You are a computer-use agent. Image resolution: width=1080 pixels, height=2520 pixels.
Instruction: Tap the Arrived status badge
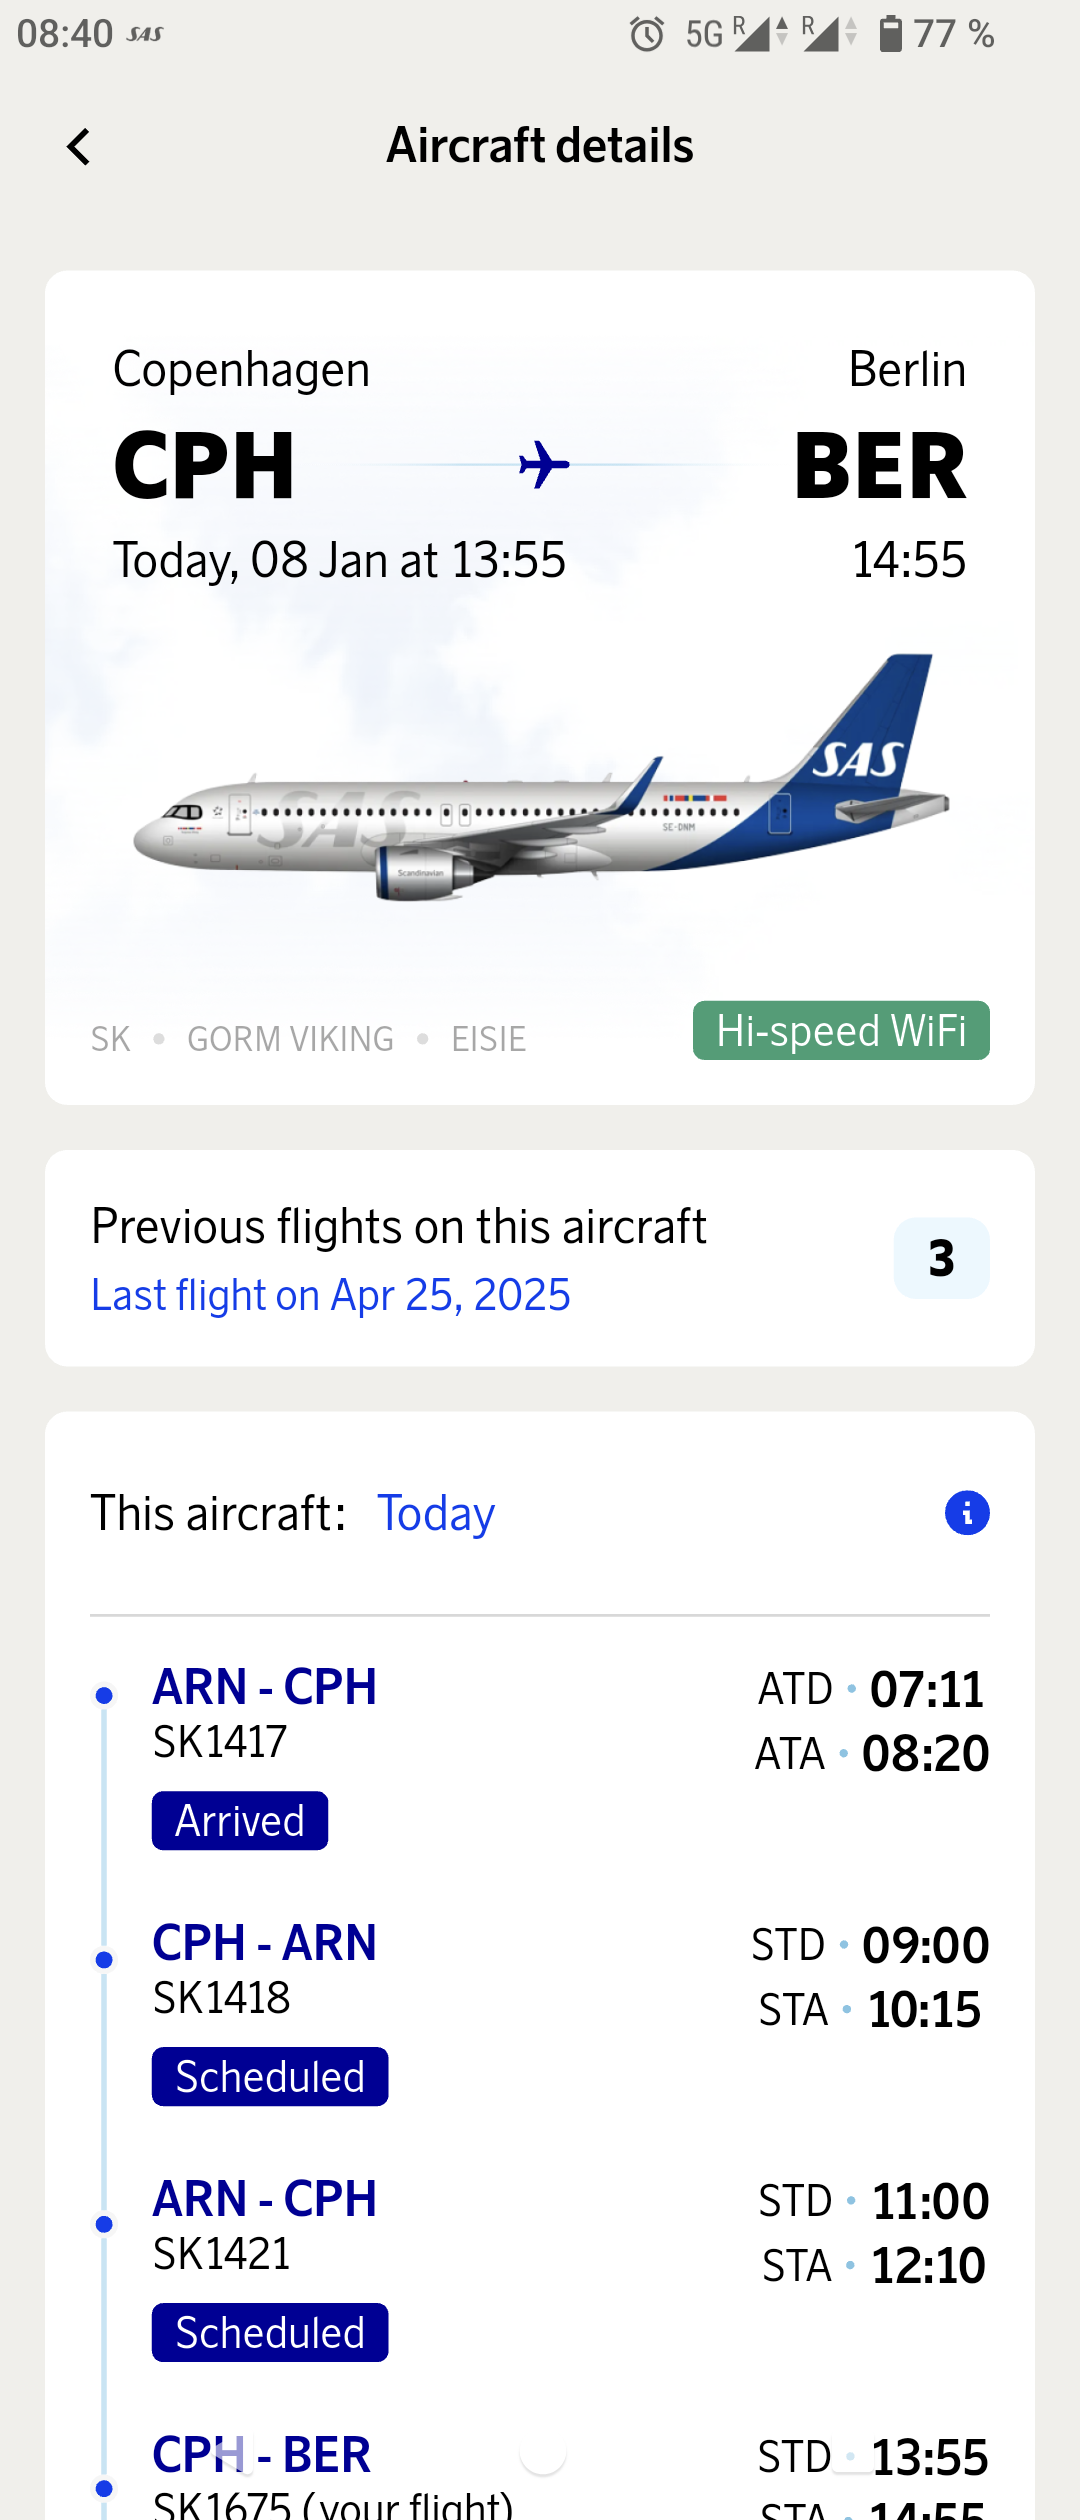240,1821
